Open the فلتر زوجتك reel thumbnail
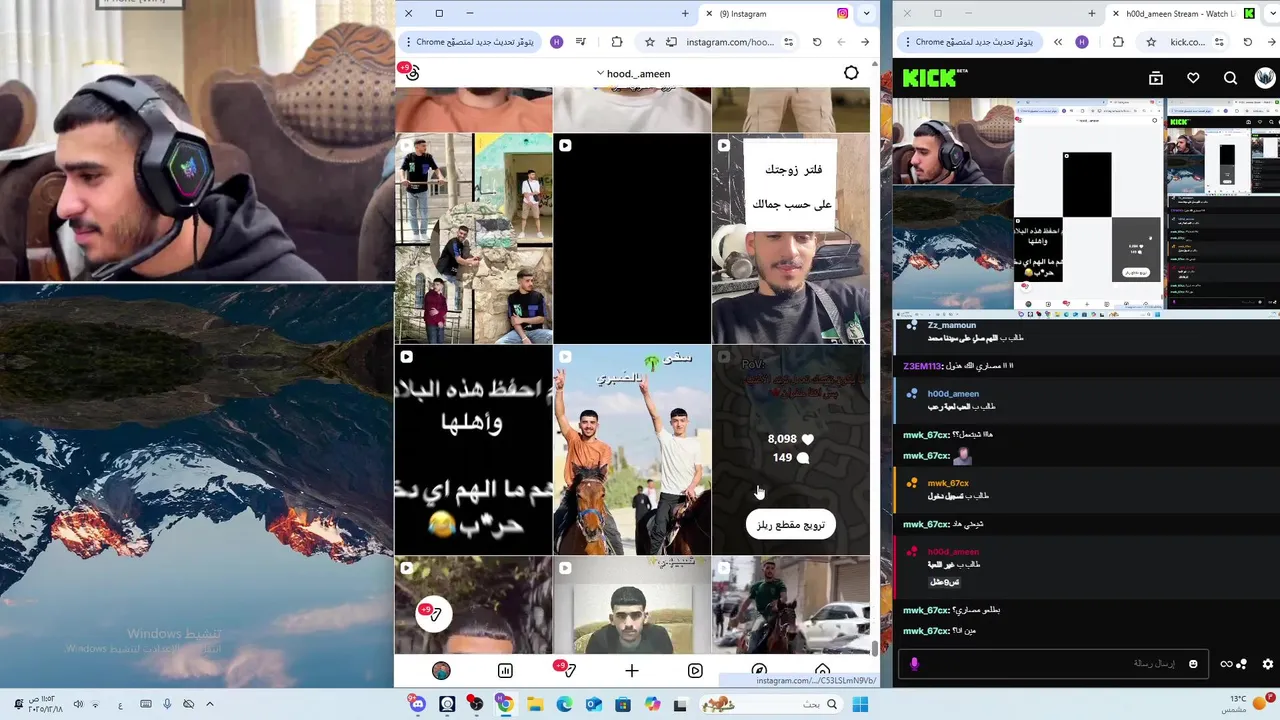 (x=791, y=239)
